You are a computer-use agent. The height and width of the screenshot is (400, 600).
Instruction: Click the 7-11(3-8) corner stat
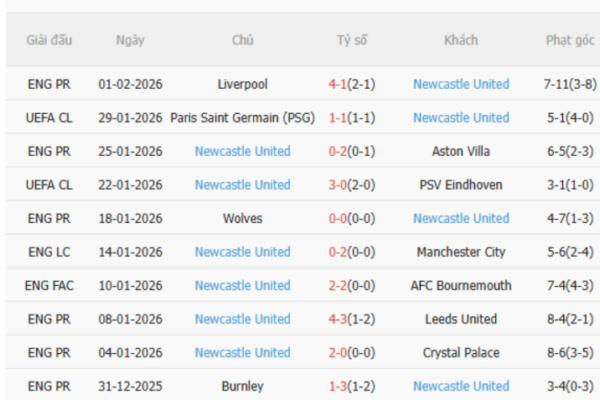click(570, 84)
